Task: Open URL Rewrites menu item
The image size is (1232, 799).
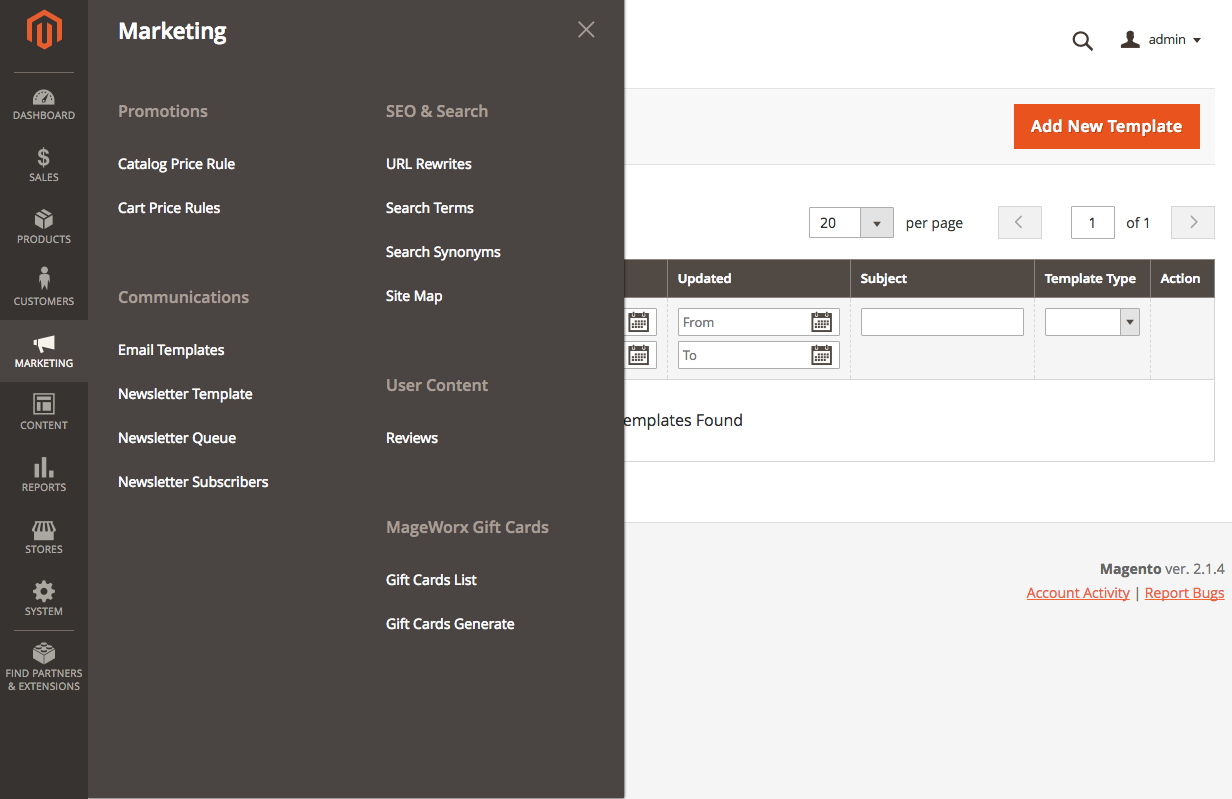Action: pyautogui.click(x=429, y=164)
